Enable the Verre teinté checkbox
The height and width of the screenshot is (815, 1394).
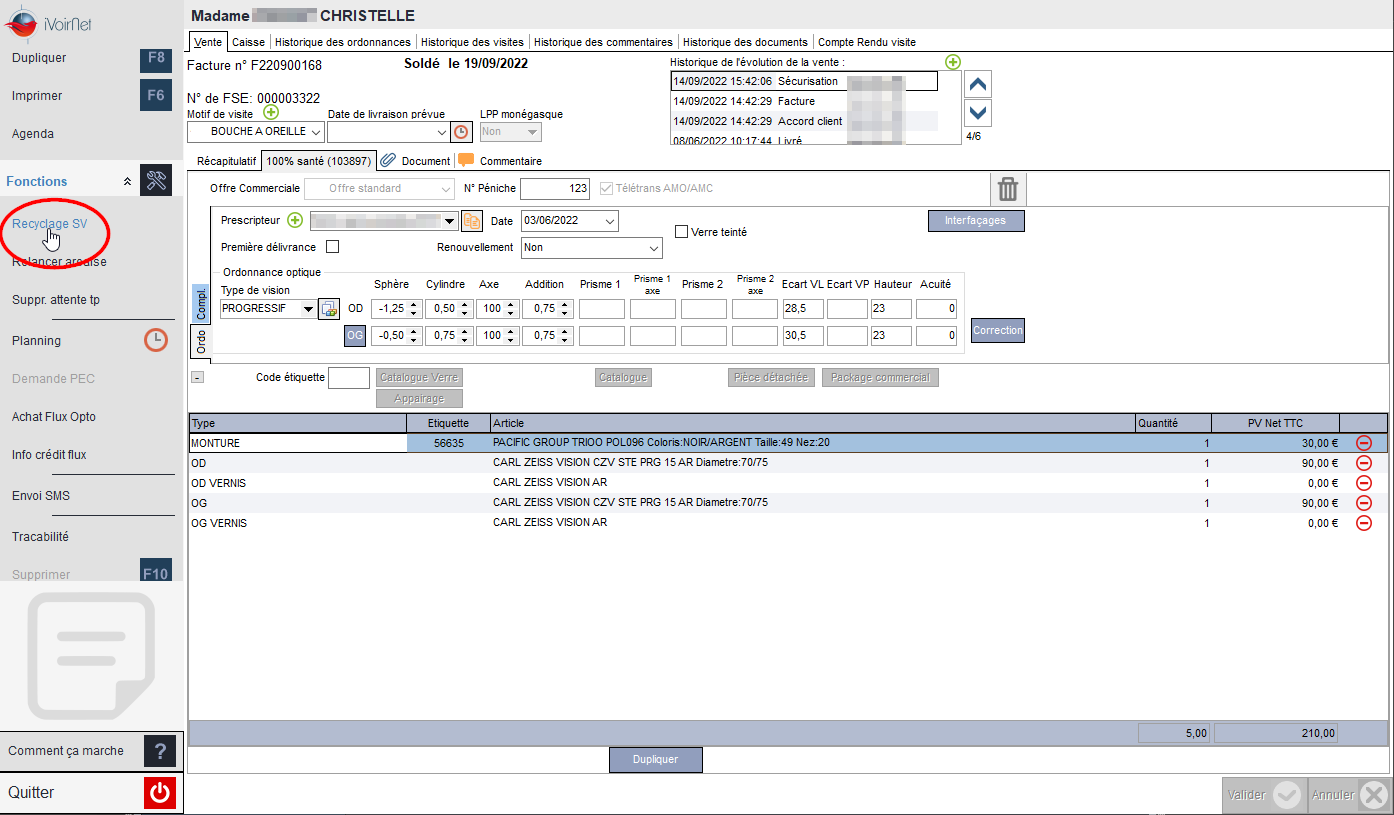click(x=682, y=232)
